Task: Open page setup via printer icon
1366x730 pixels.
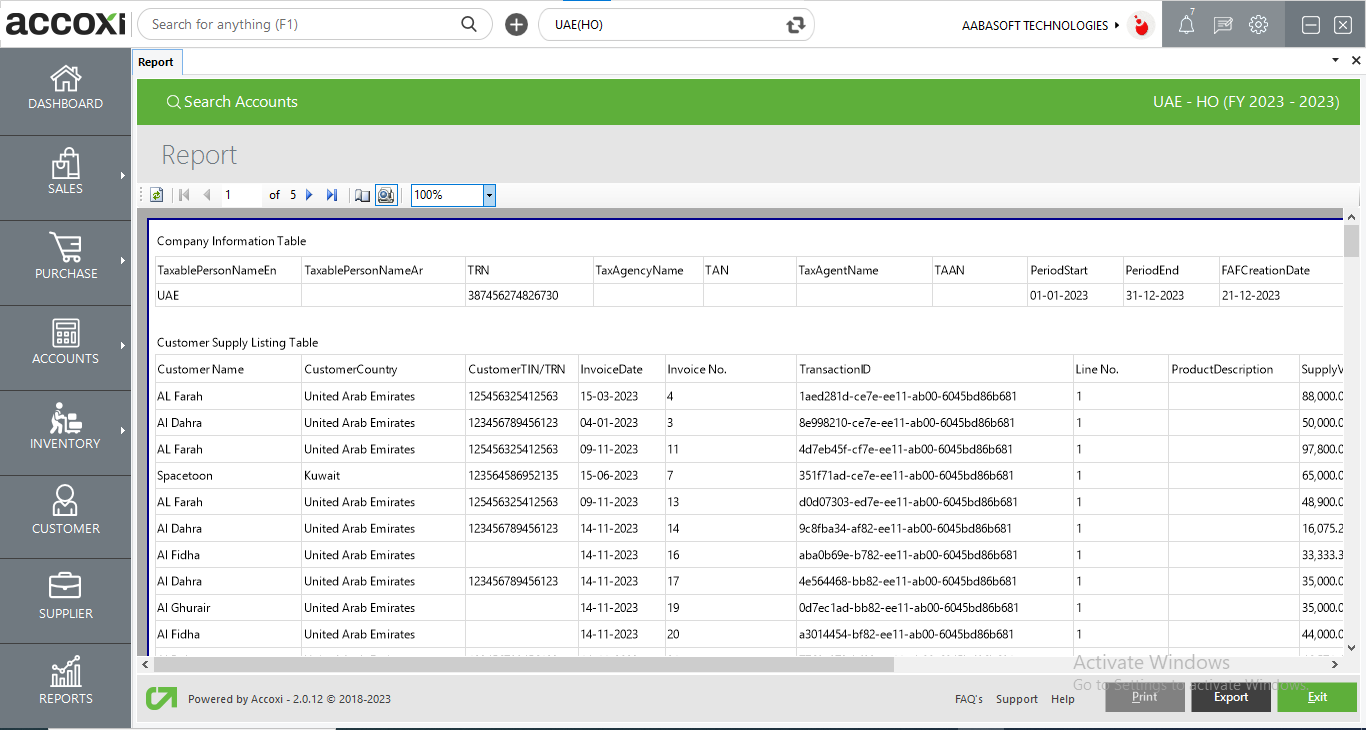Action: 386,195
